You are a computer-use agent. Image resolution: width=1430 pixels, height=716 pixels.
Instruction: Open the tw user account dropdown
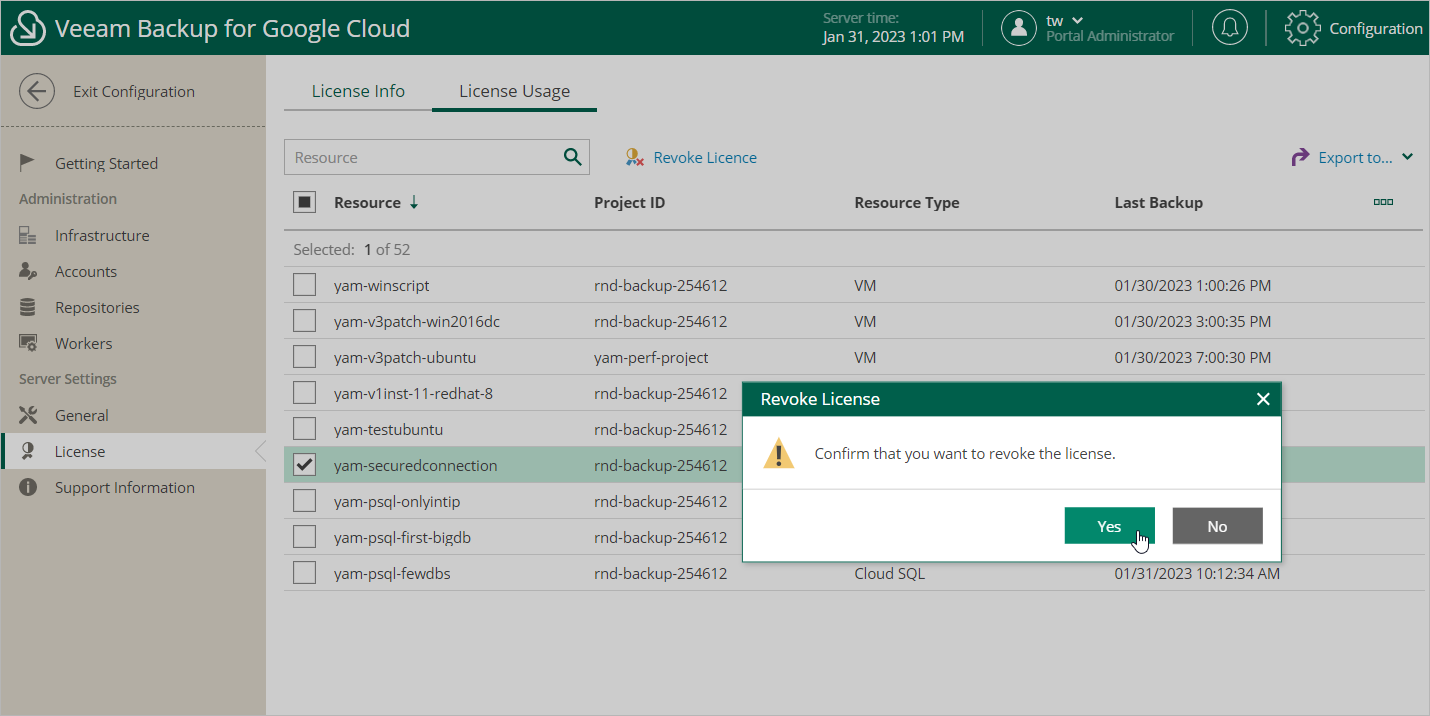pyautogui.click(x=1065, y=20)
